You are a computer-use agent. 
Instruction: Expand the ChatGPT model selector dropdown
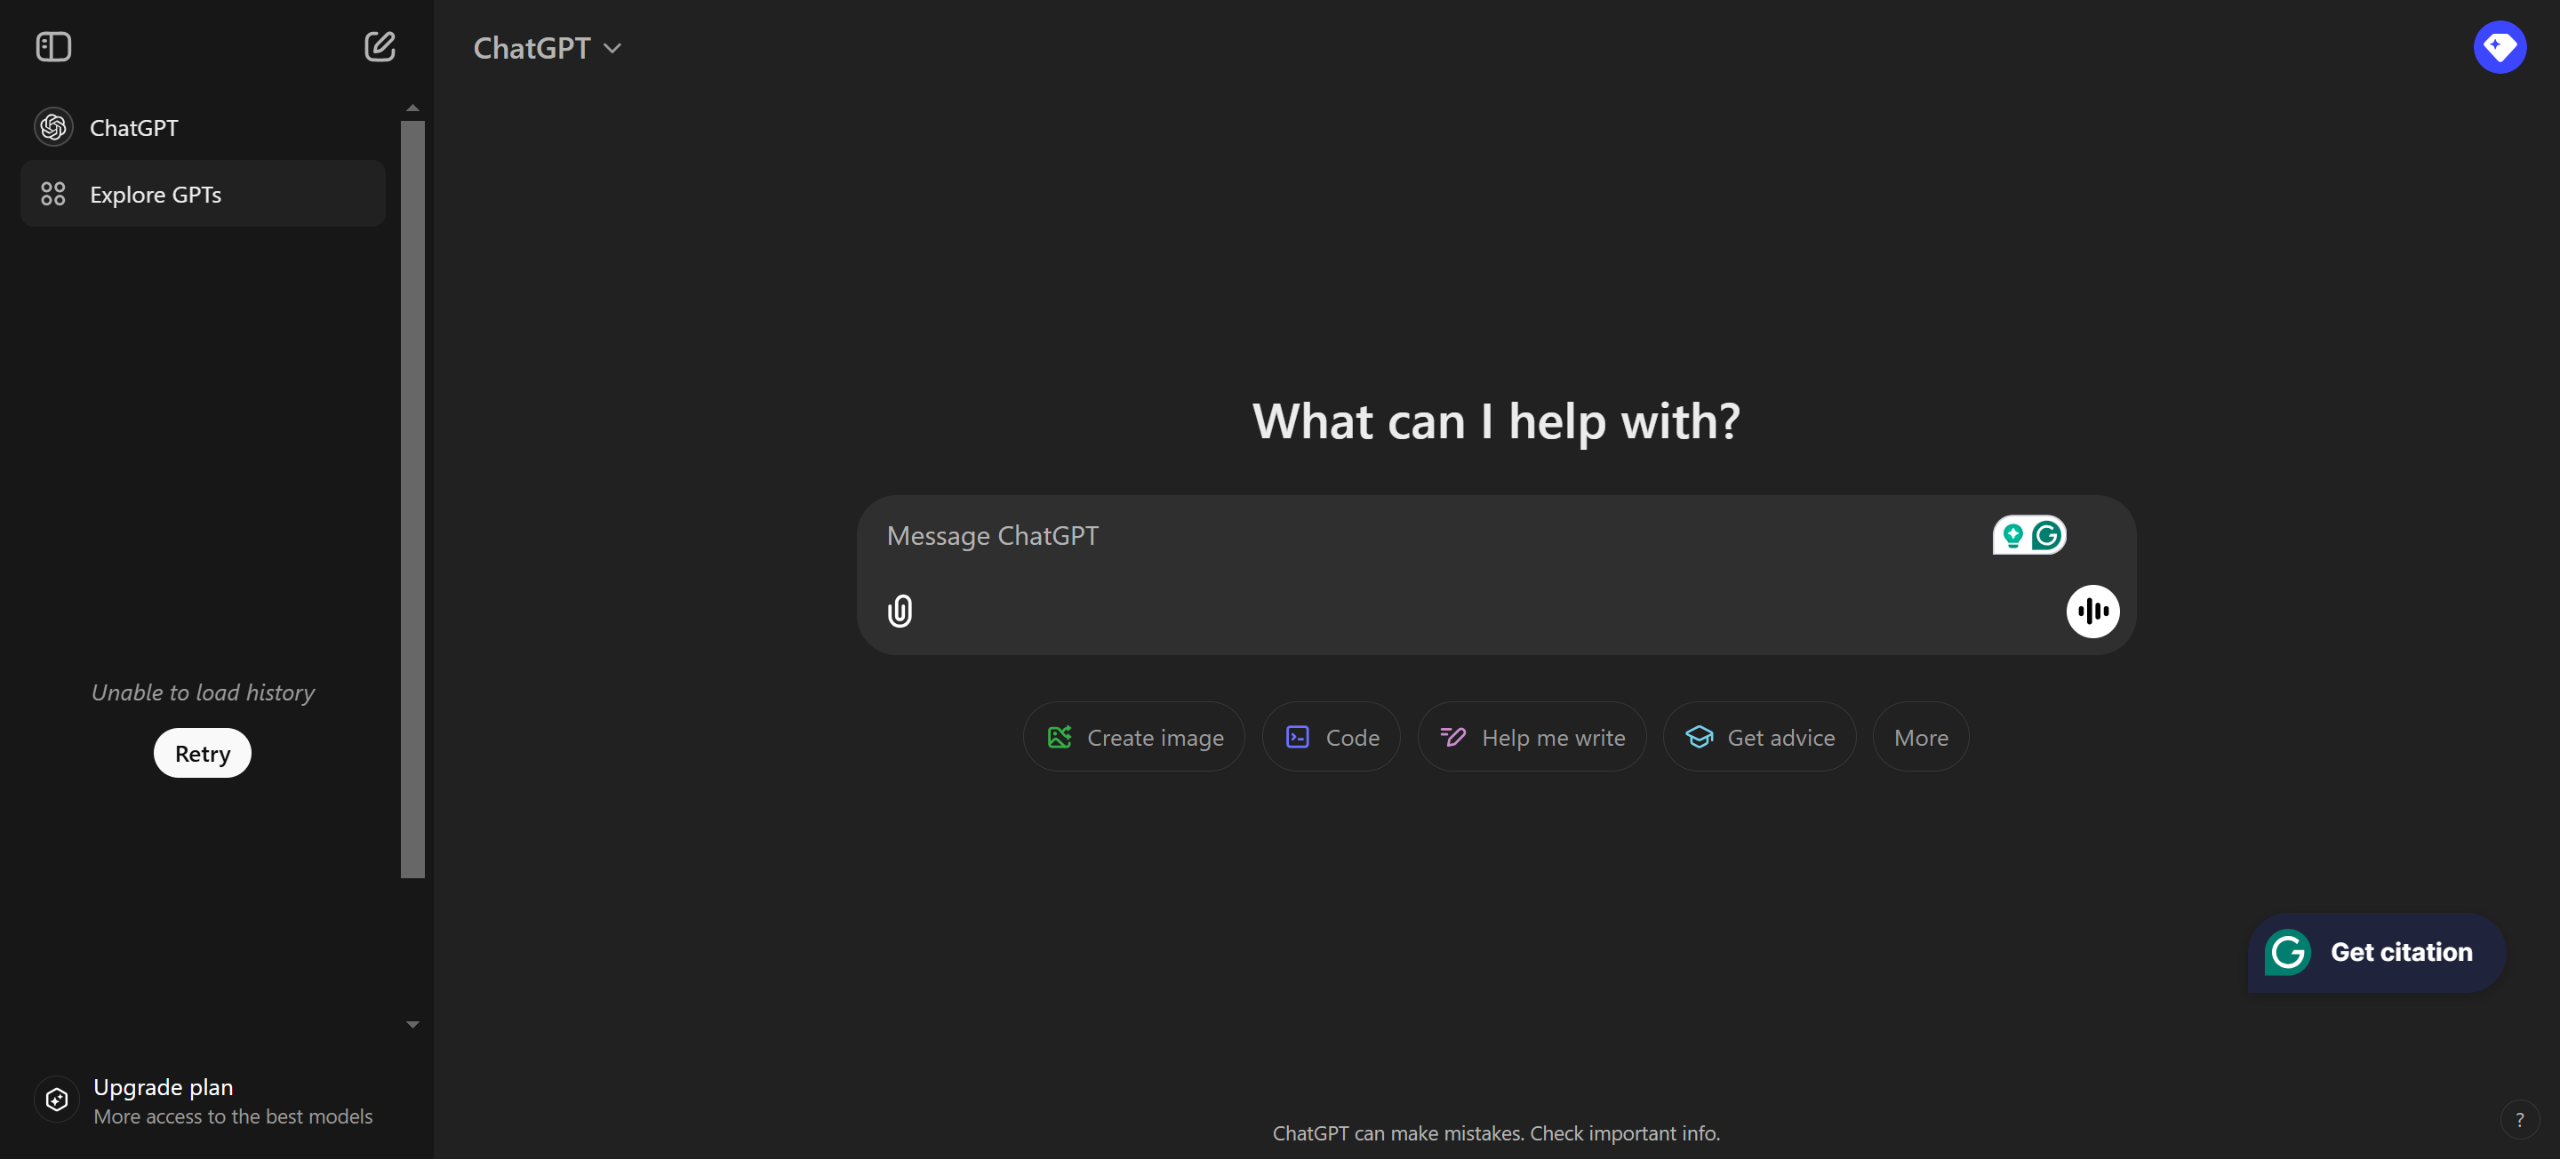[x=547, y=48]
